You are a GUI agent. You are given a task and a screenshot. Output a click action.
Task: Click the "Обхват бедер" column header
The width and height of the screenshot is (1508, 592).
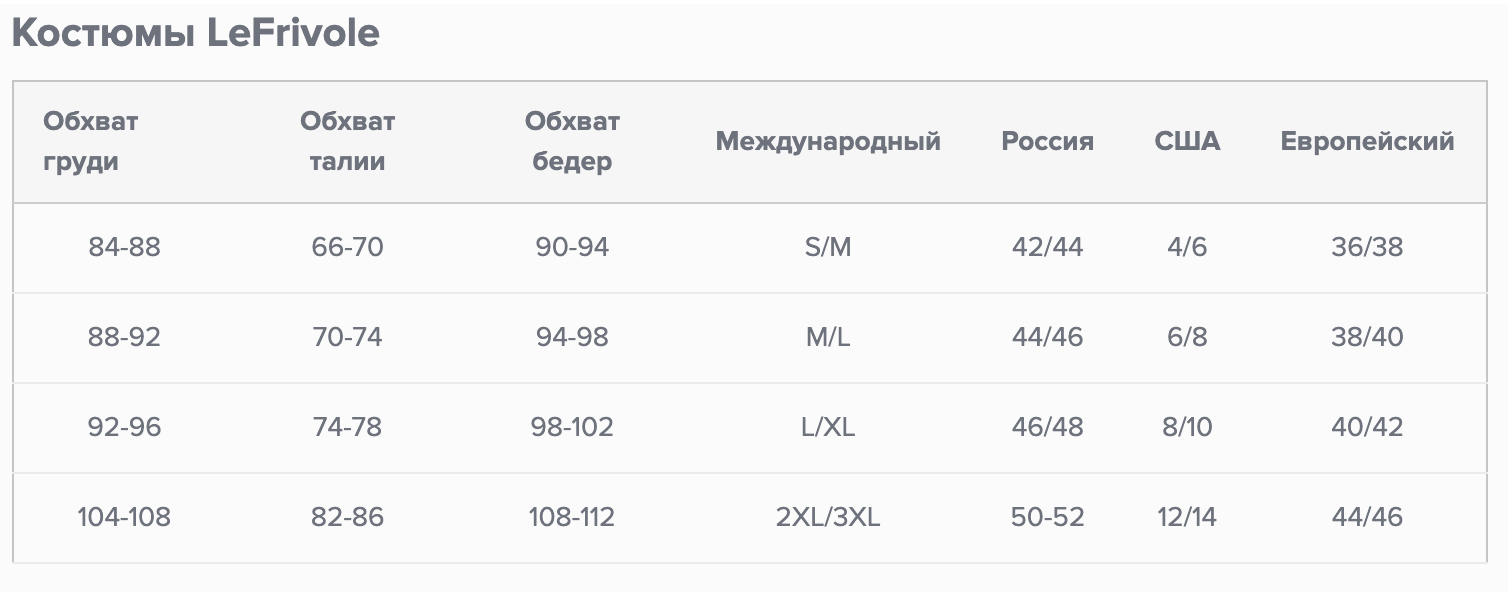coord(572,141)
